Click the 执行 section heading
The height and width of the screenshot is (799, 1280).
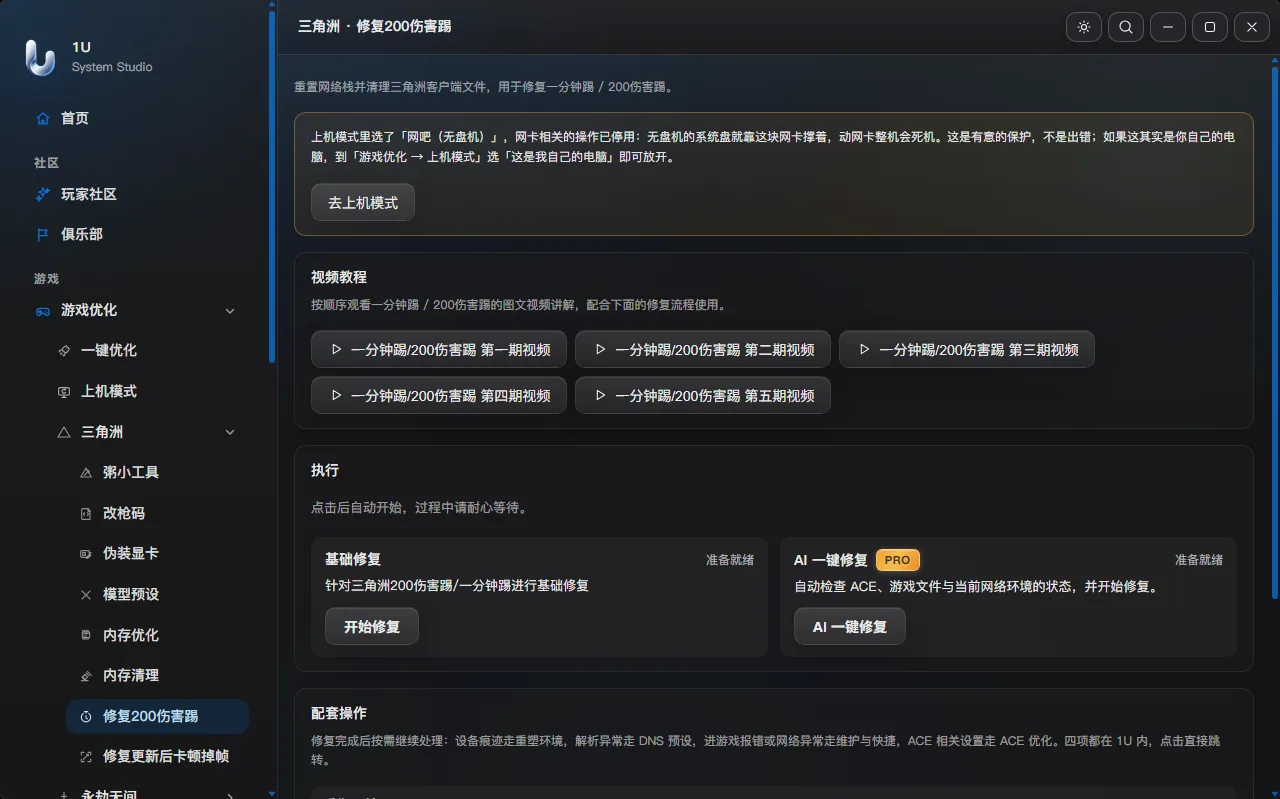coord(325,470)
